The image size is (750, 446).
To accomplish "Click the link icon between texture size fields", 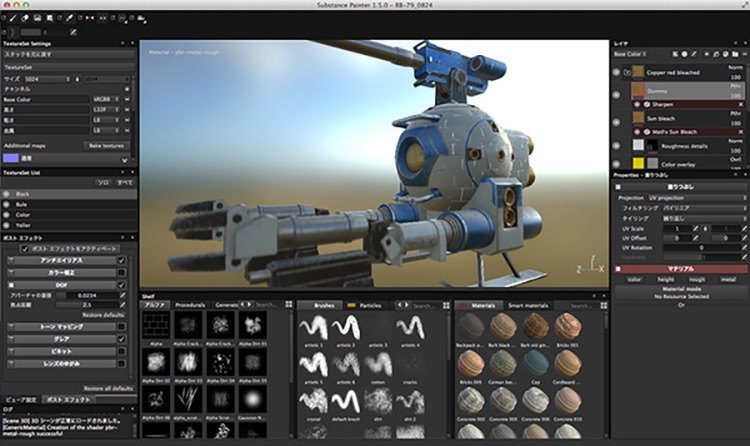I will click(77, 79).
